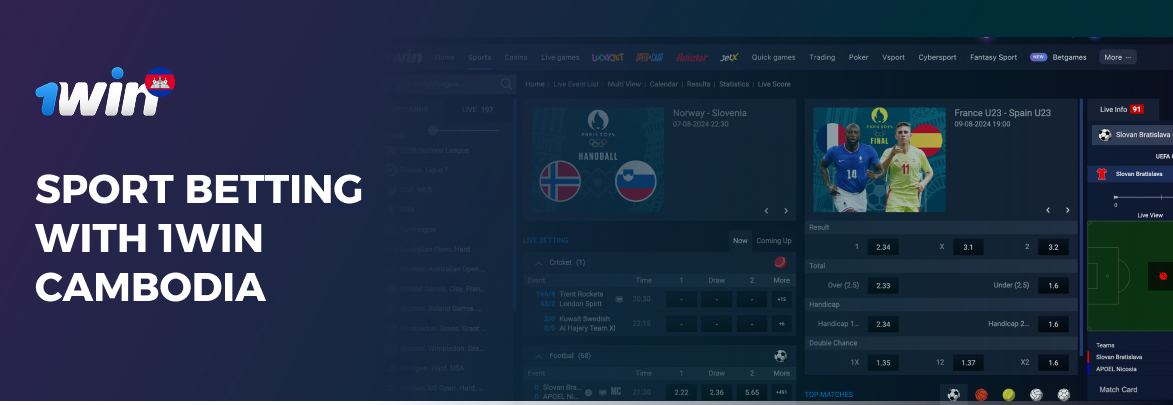
Task: Switch to the Now tab in Live Betting
Action: [740, 241]
